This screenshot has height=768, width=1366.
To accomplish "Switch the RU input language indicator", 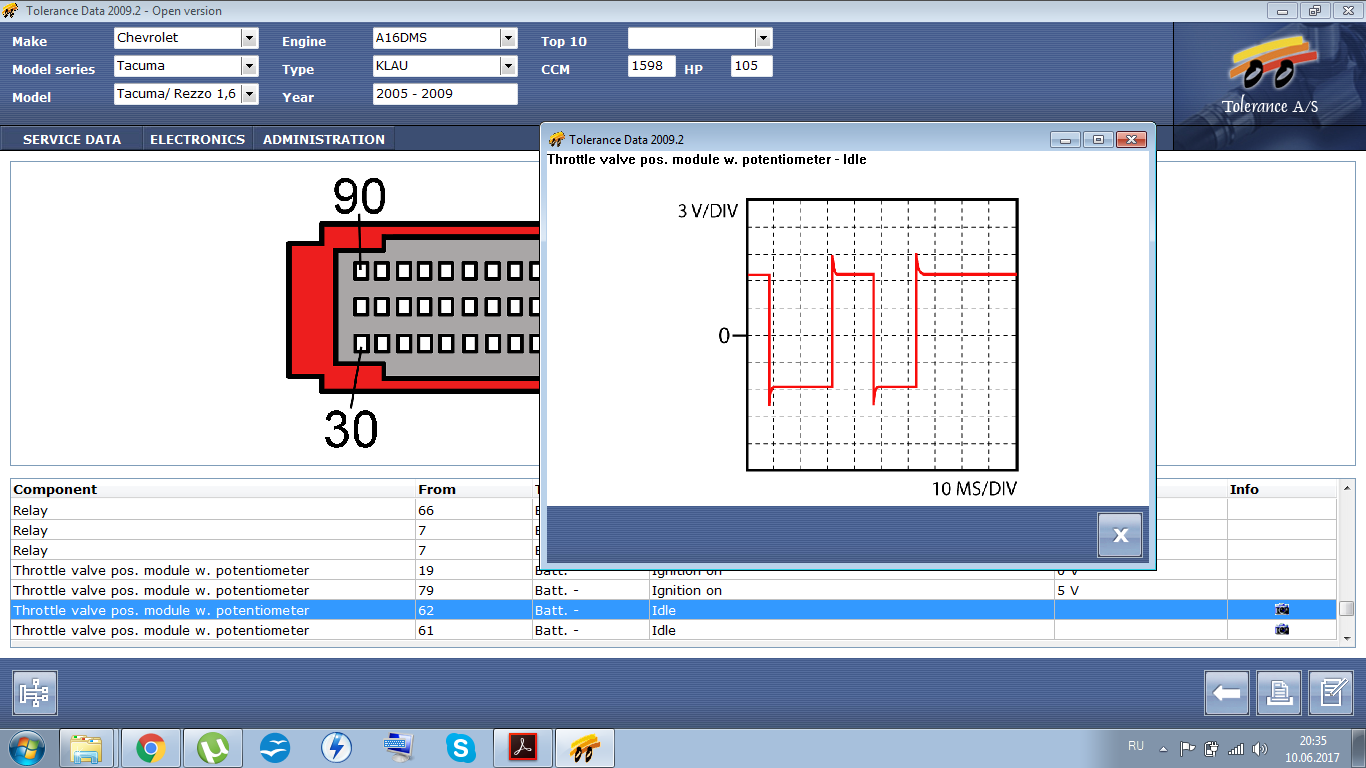I will (x=1136, y=746).
